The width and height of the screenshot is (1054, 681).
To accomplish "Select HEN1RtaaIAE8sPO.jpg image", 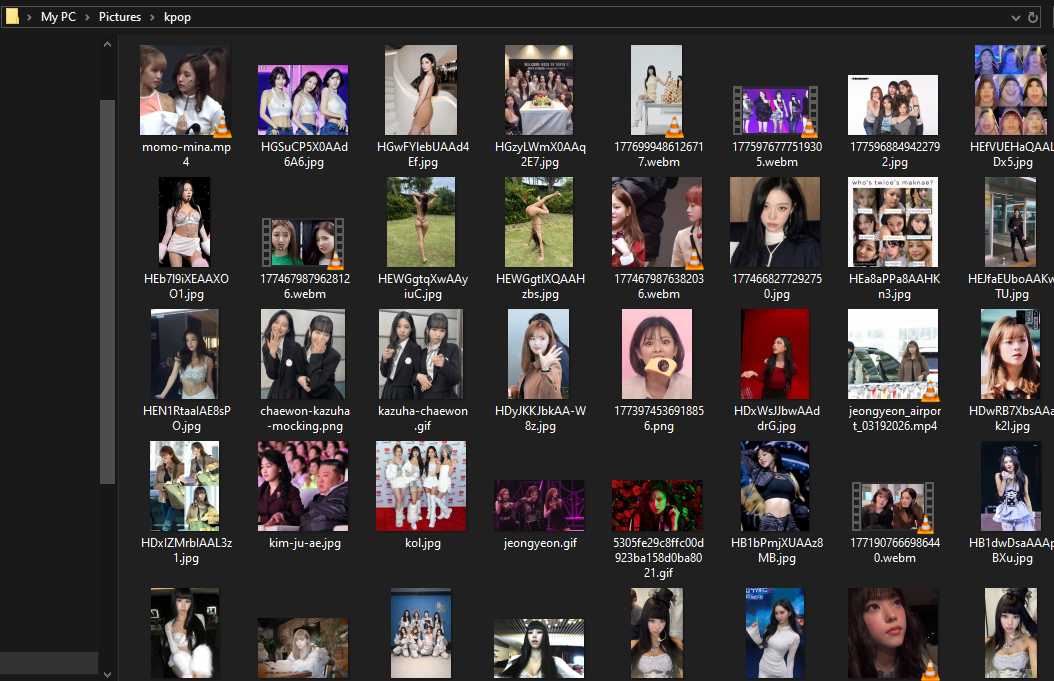I will (x=185, y=354).
